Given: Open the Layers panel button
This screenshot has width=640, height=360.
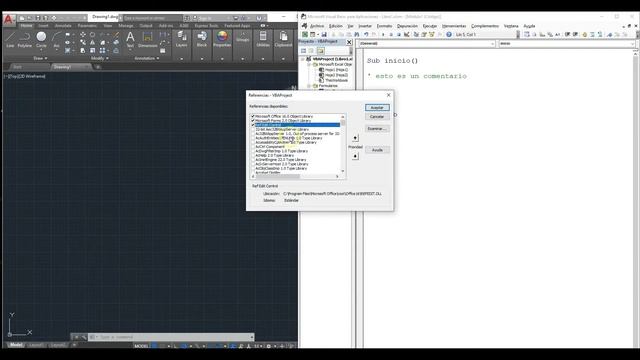Looking at the screenshot, I should (181, 39).
